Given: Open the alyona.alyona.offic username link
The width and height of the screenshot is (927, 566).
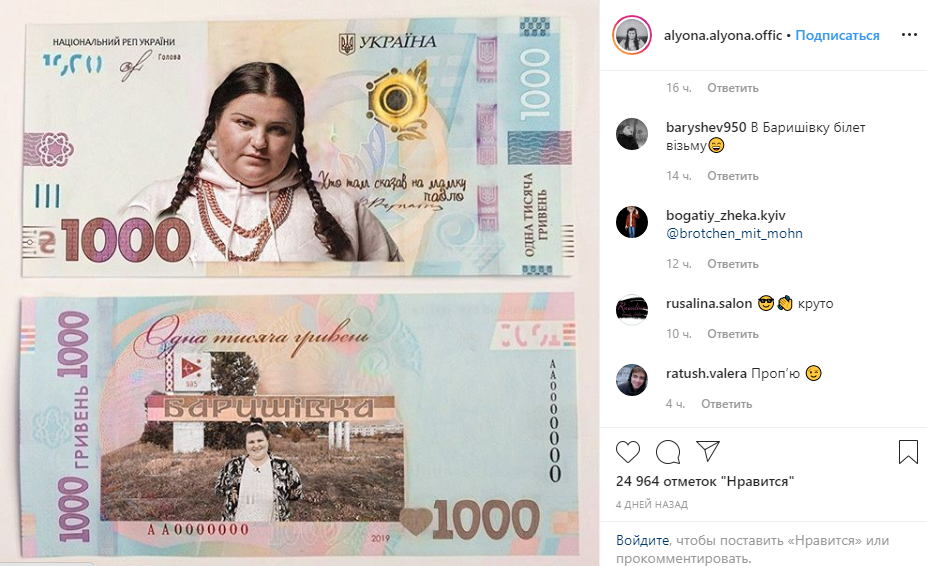Looking at the screenshot, I should coord(723,35).
